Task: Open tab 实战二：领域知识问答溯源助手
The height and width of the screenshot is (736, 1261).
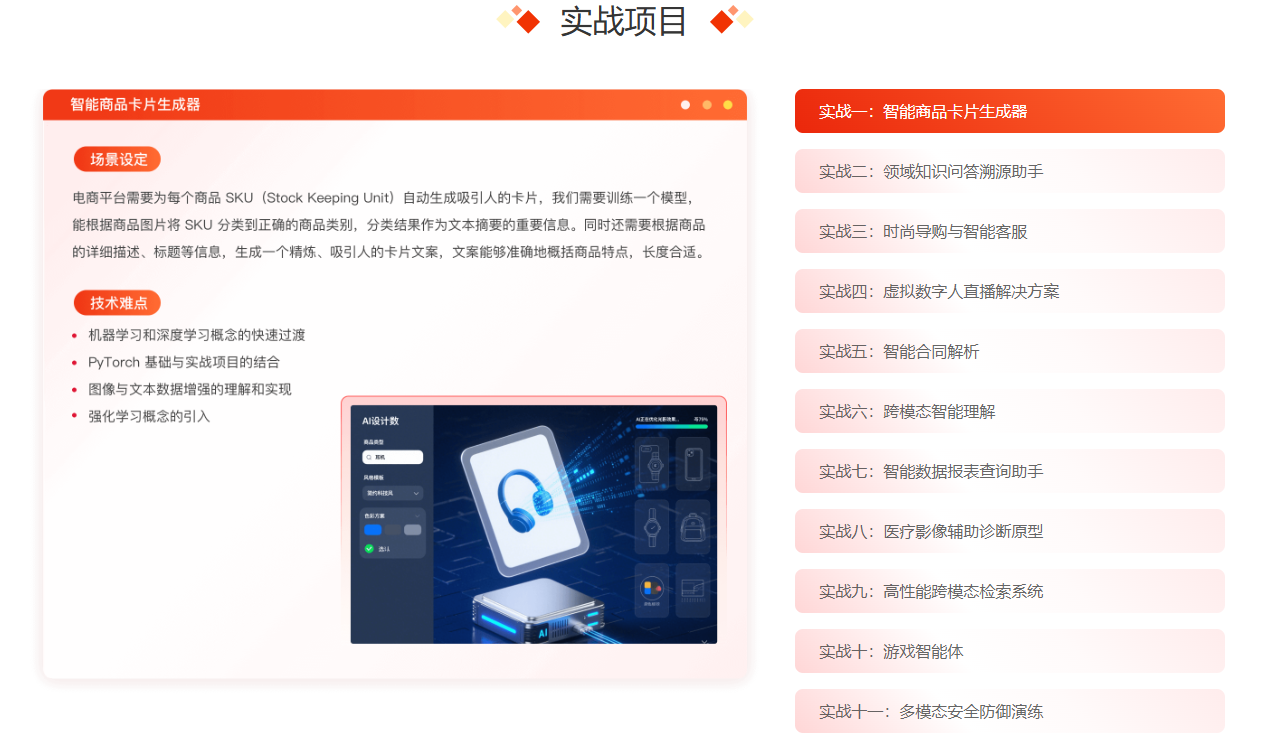Action: (x=1010, y=171)
